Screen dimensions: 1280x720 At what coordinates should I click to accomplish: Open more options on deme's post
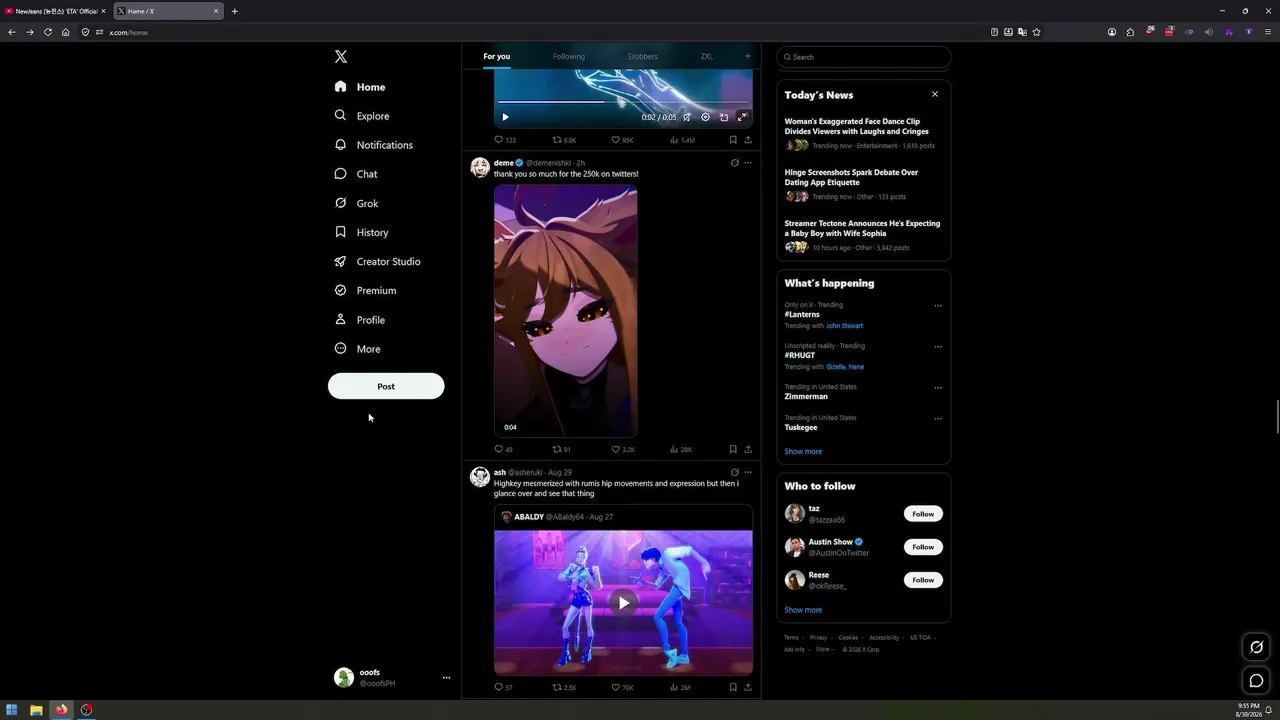(748, 163)
